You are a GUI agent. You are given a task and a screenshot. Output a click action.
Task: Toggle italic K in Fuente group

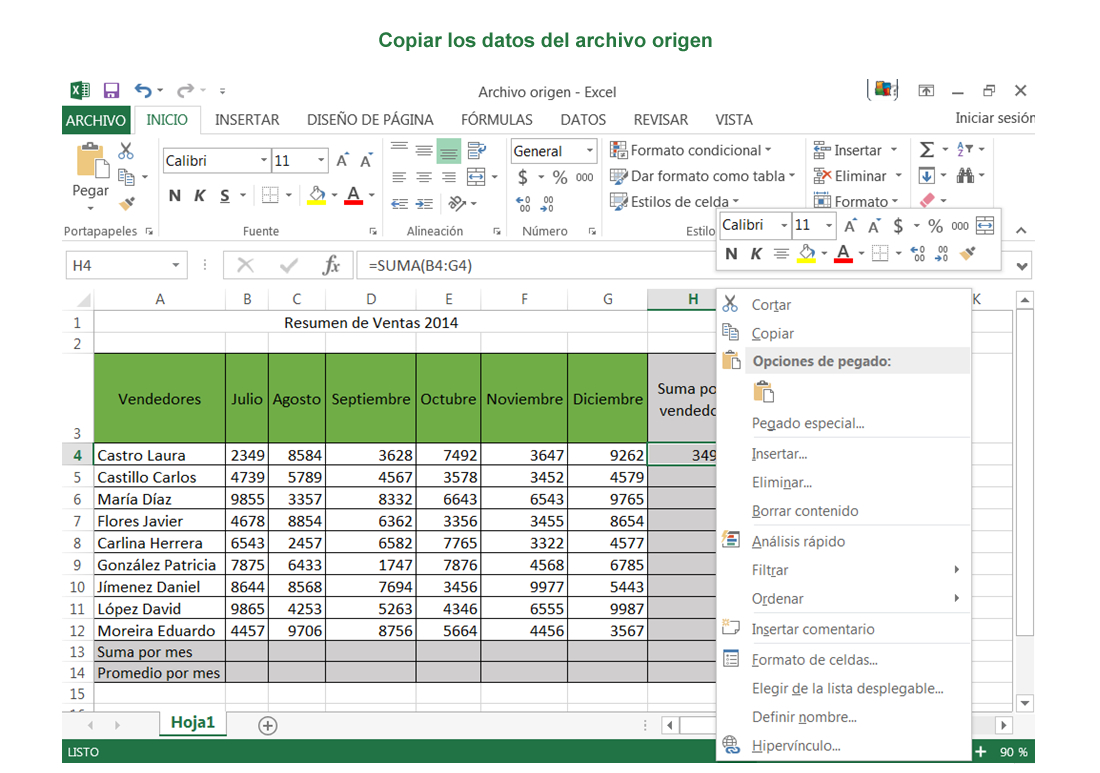click(x=200, y=196)
